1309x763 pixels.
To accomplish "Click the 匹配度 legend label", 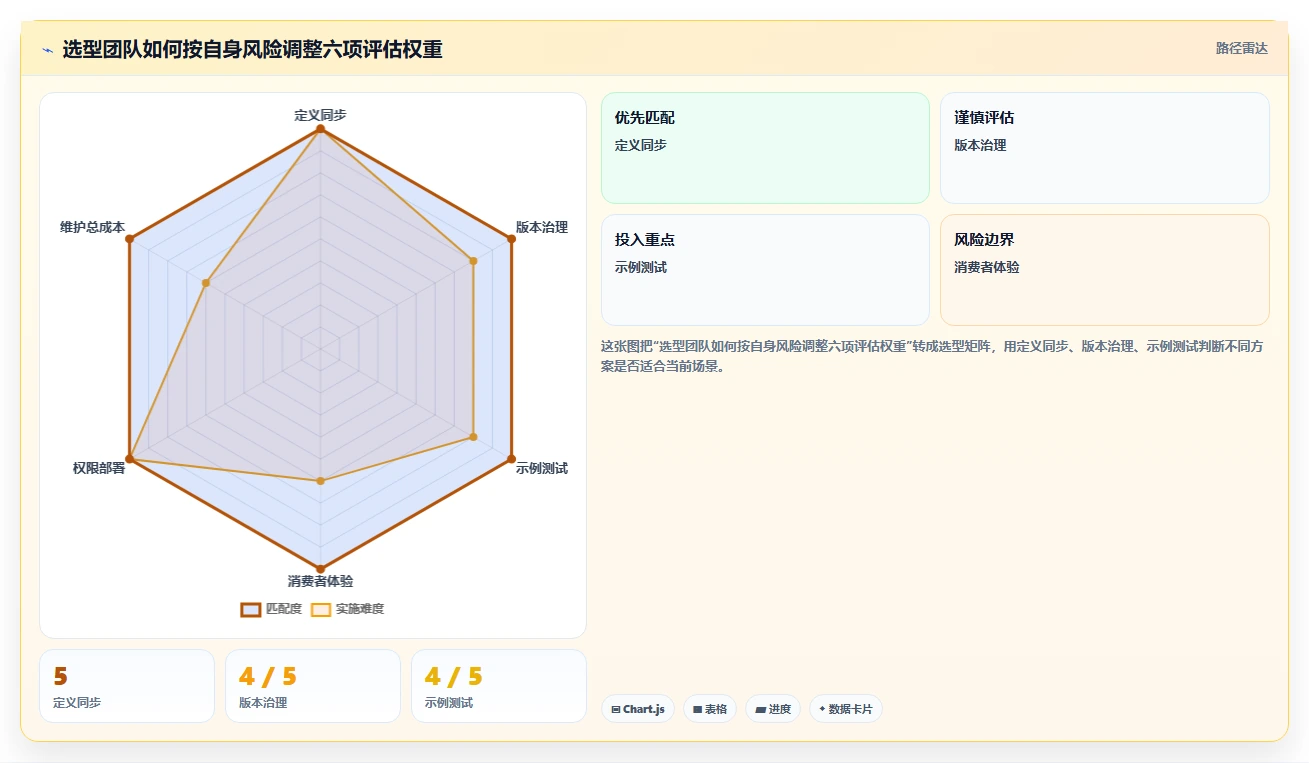I will [283, 609].
